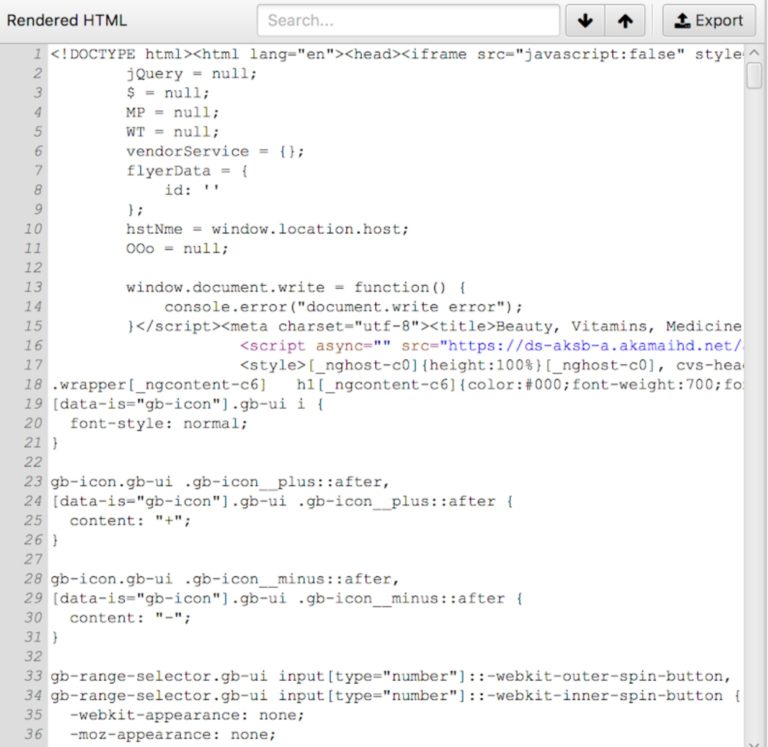
Task: Place cursor on font-style: normal line
Action: click(158, 423)
